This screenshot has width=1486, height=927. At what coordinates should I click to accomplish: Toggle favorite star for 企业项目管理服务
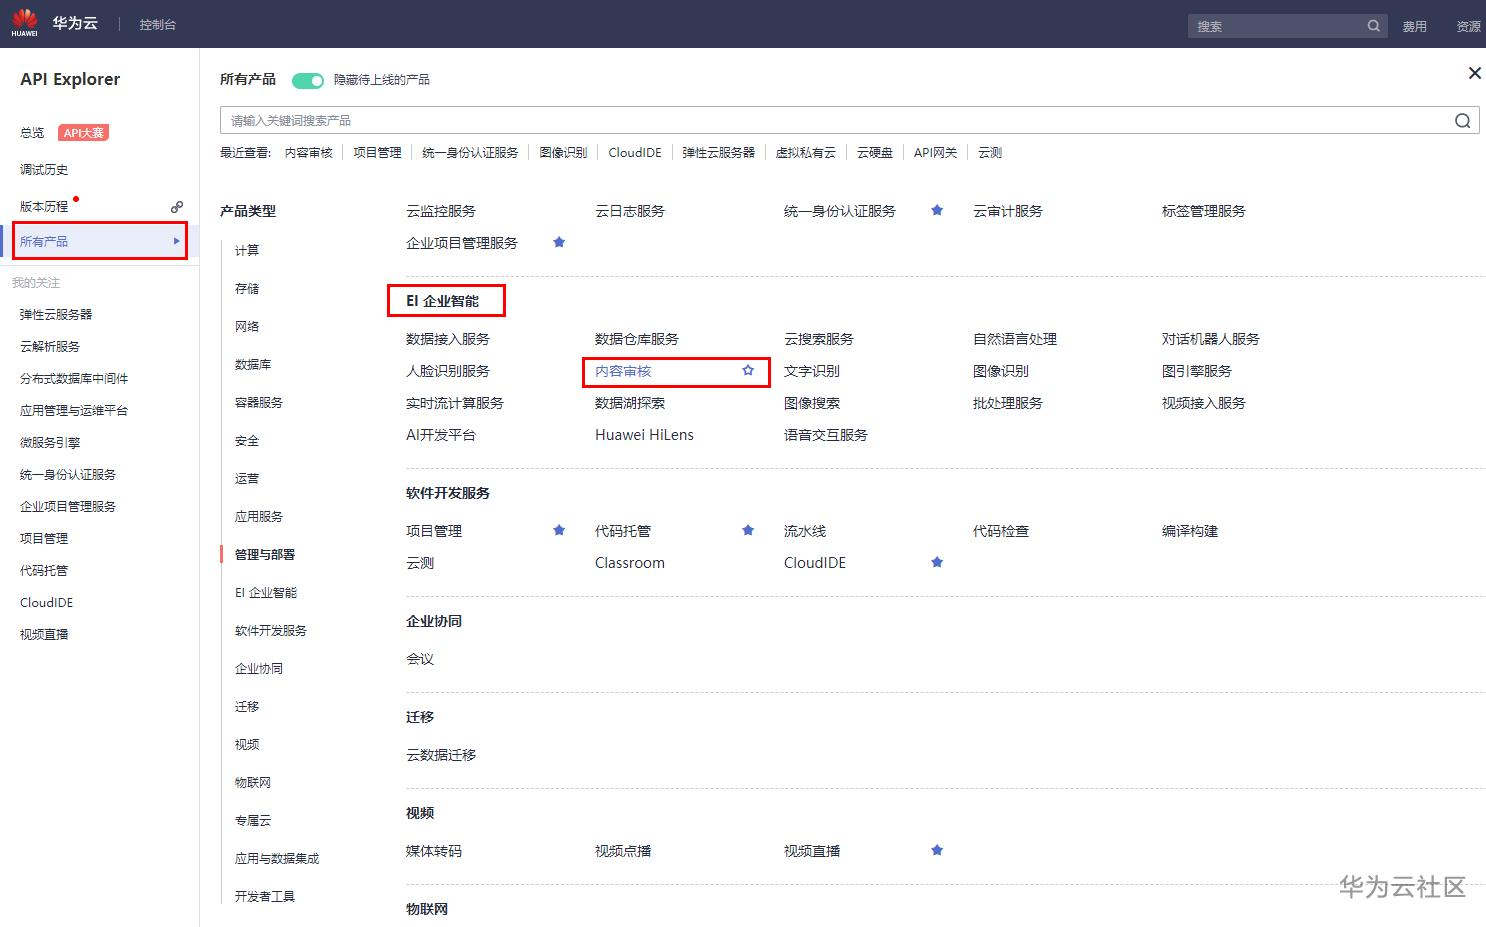(559, 242)
